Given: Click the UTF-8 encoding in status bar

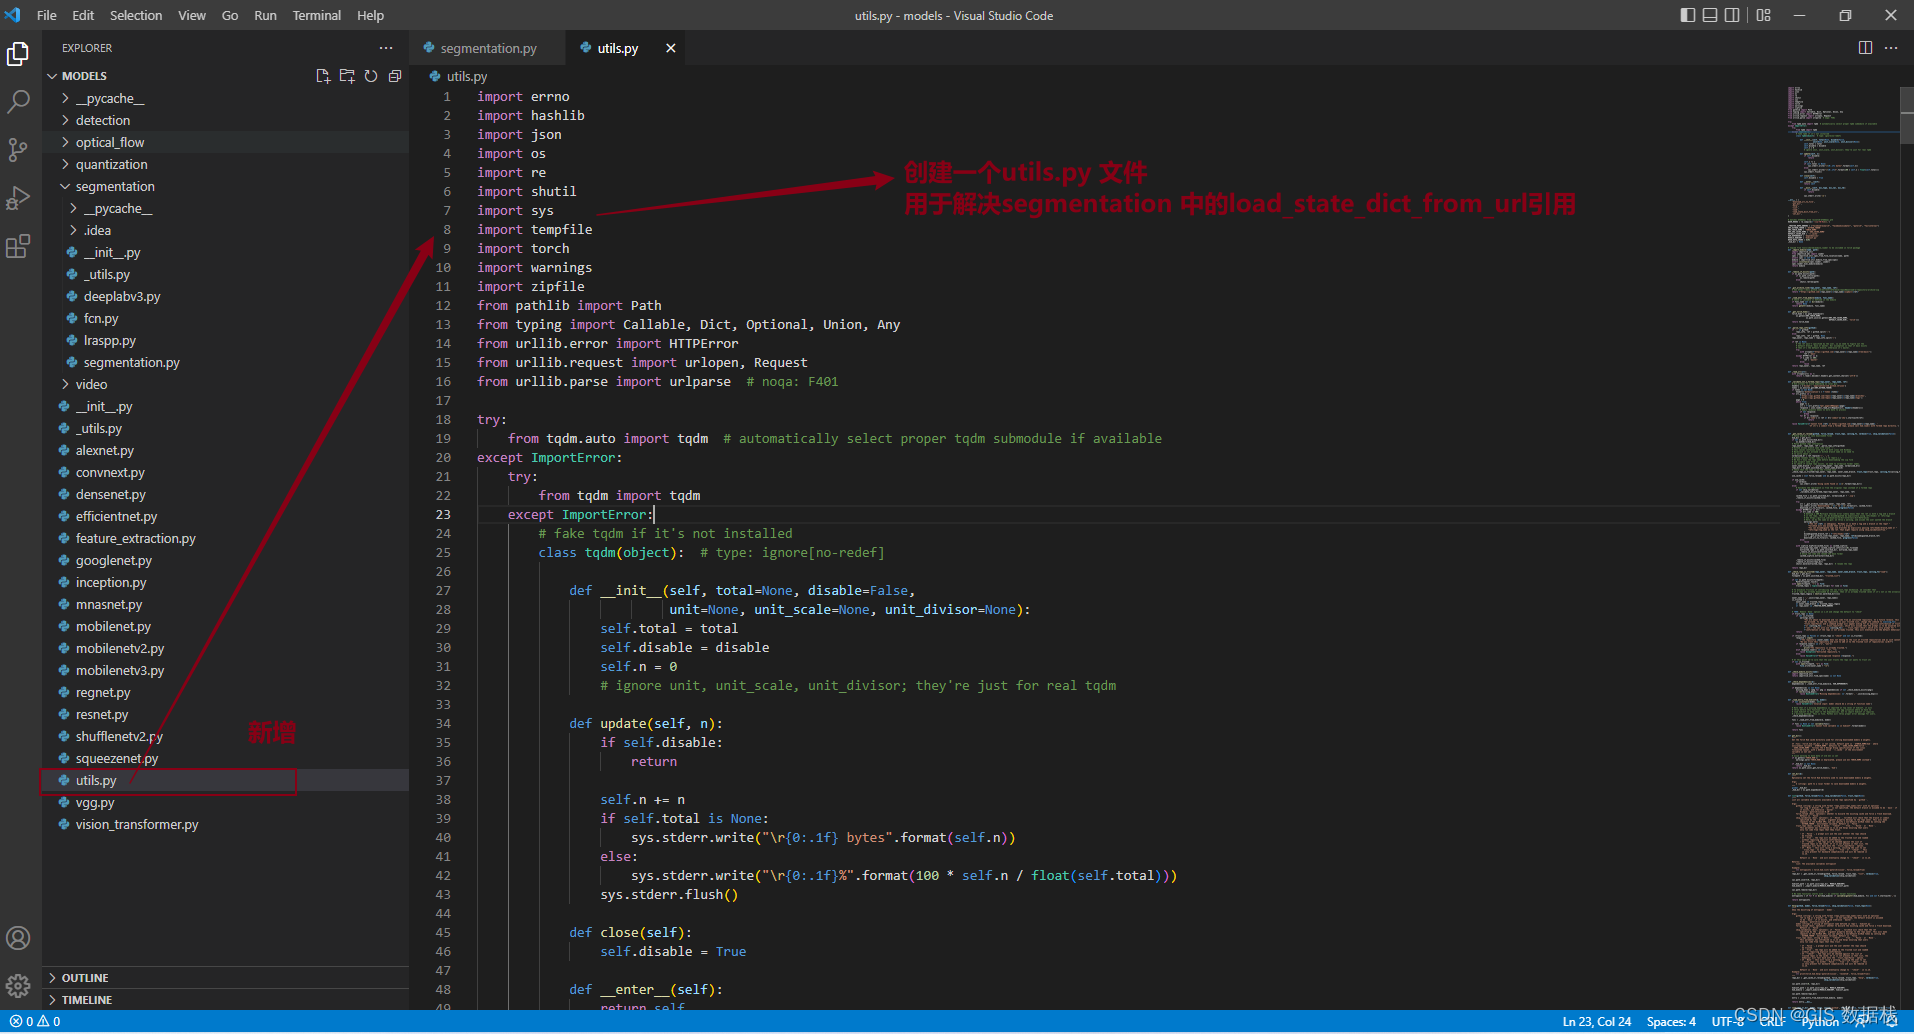Looking at the screenshot, I should 1728,1021.
